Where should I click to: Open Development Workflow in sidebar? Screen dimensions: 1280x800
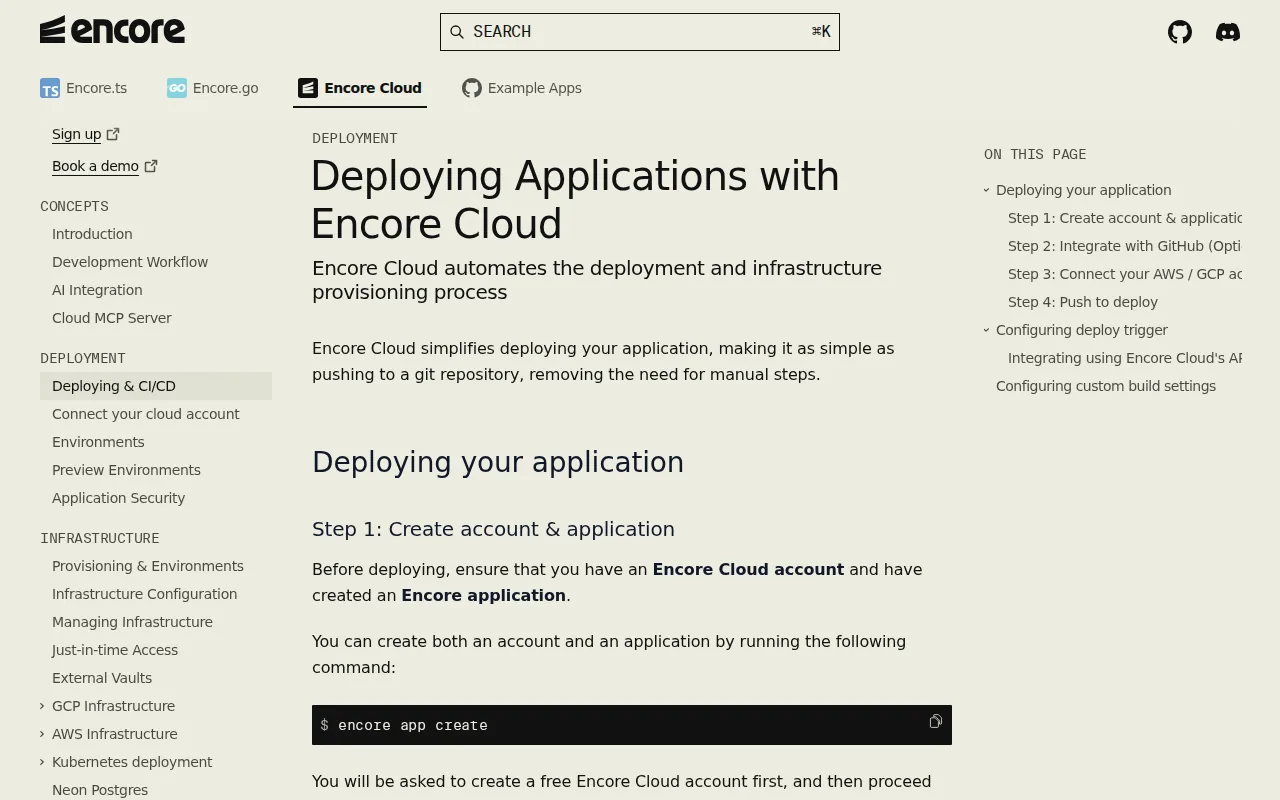click(x=130, y=262)
